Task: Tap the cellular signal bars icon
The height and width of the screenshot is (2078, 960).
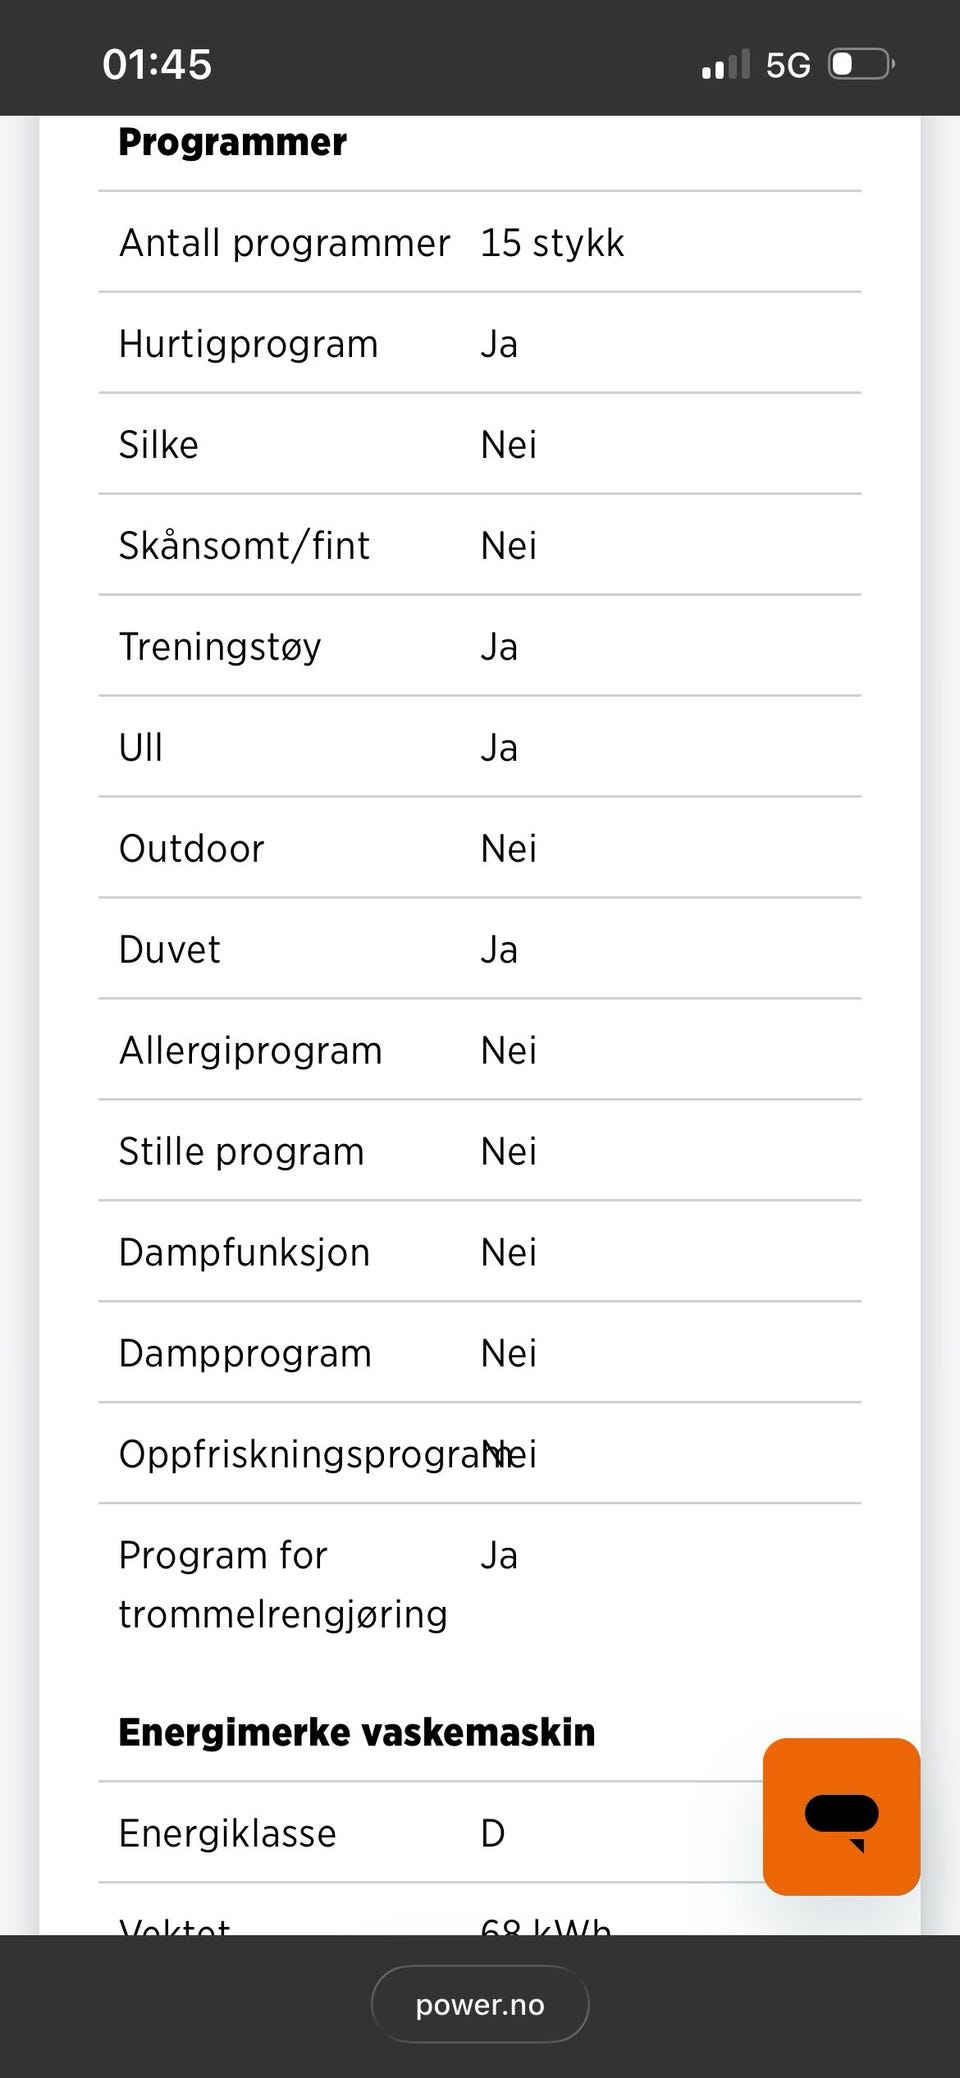Action: 725,65
